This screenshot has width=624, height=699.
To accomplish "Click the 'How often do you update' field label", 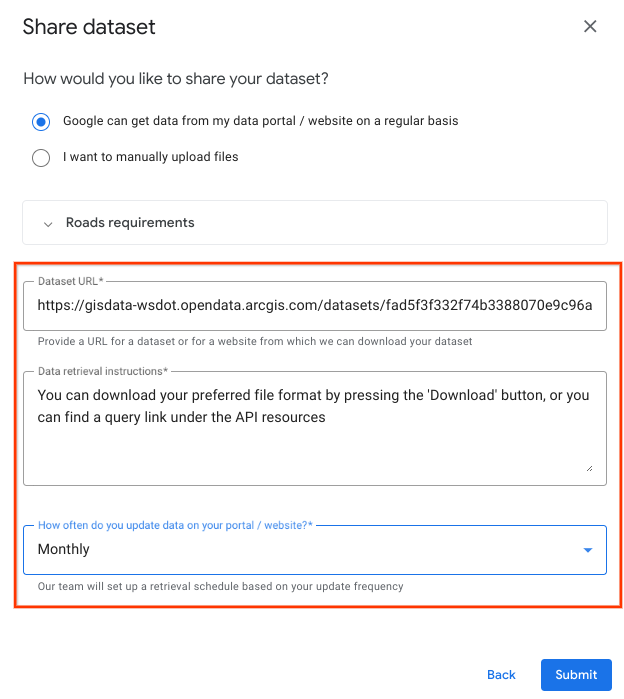I will pyautogui.click(x=174, y=526).
